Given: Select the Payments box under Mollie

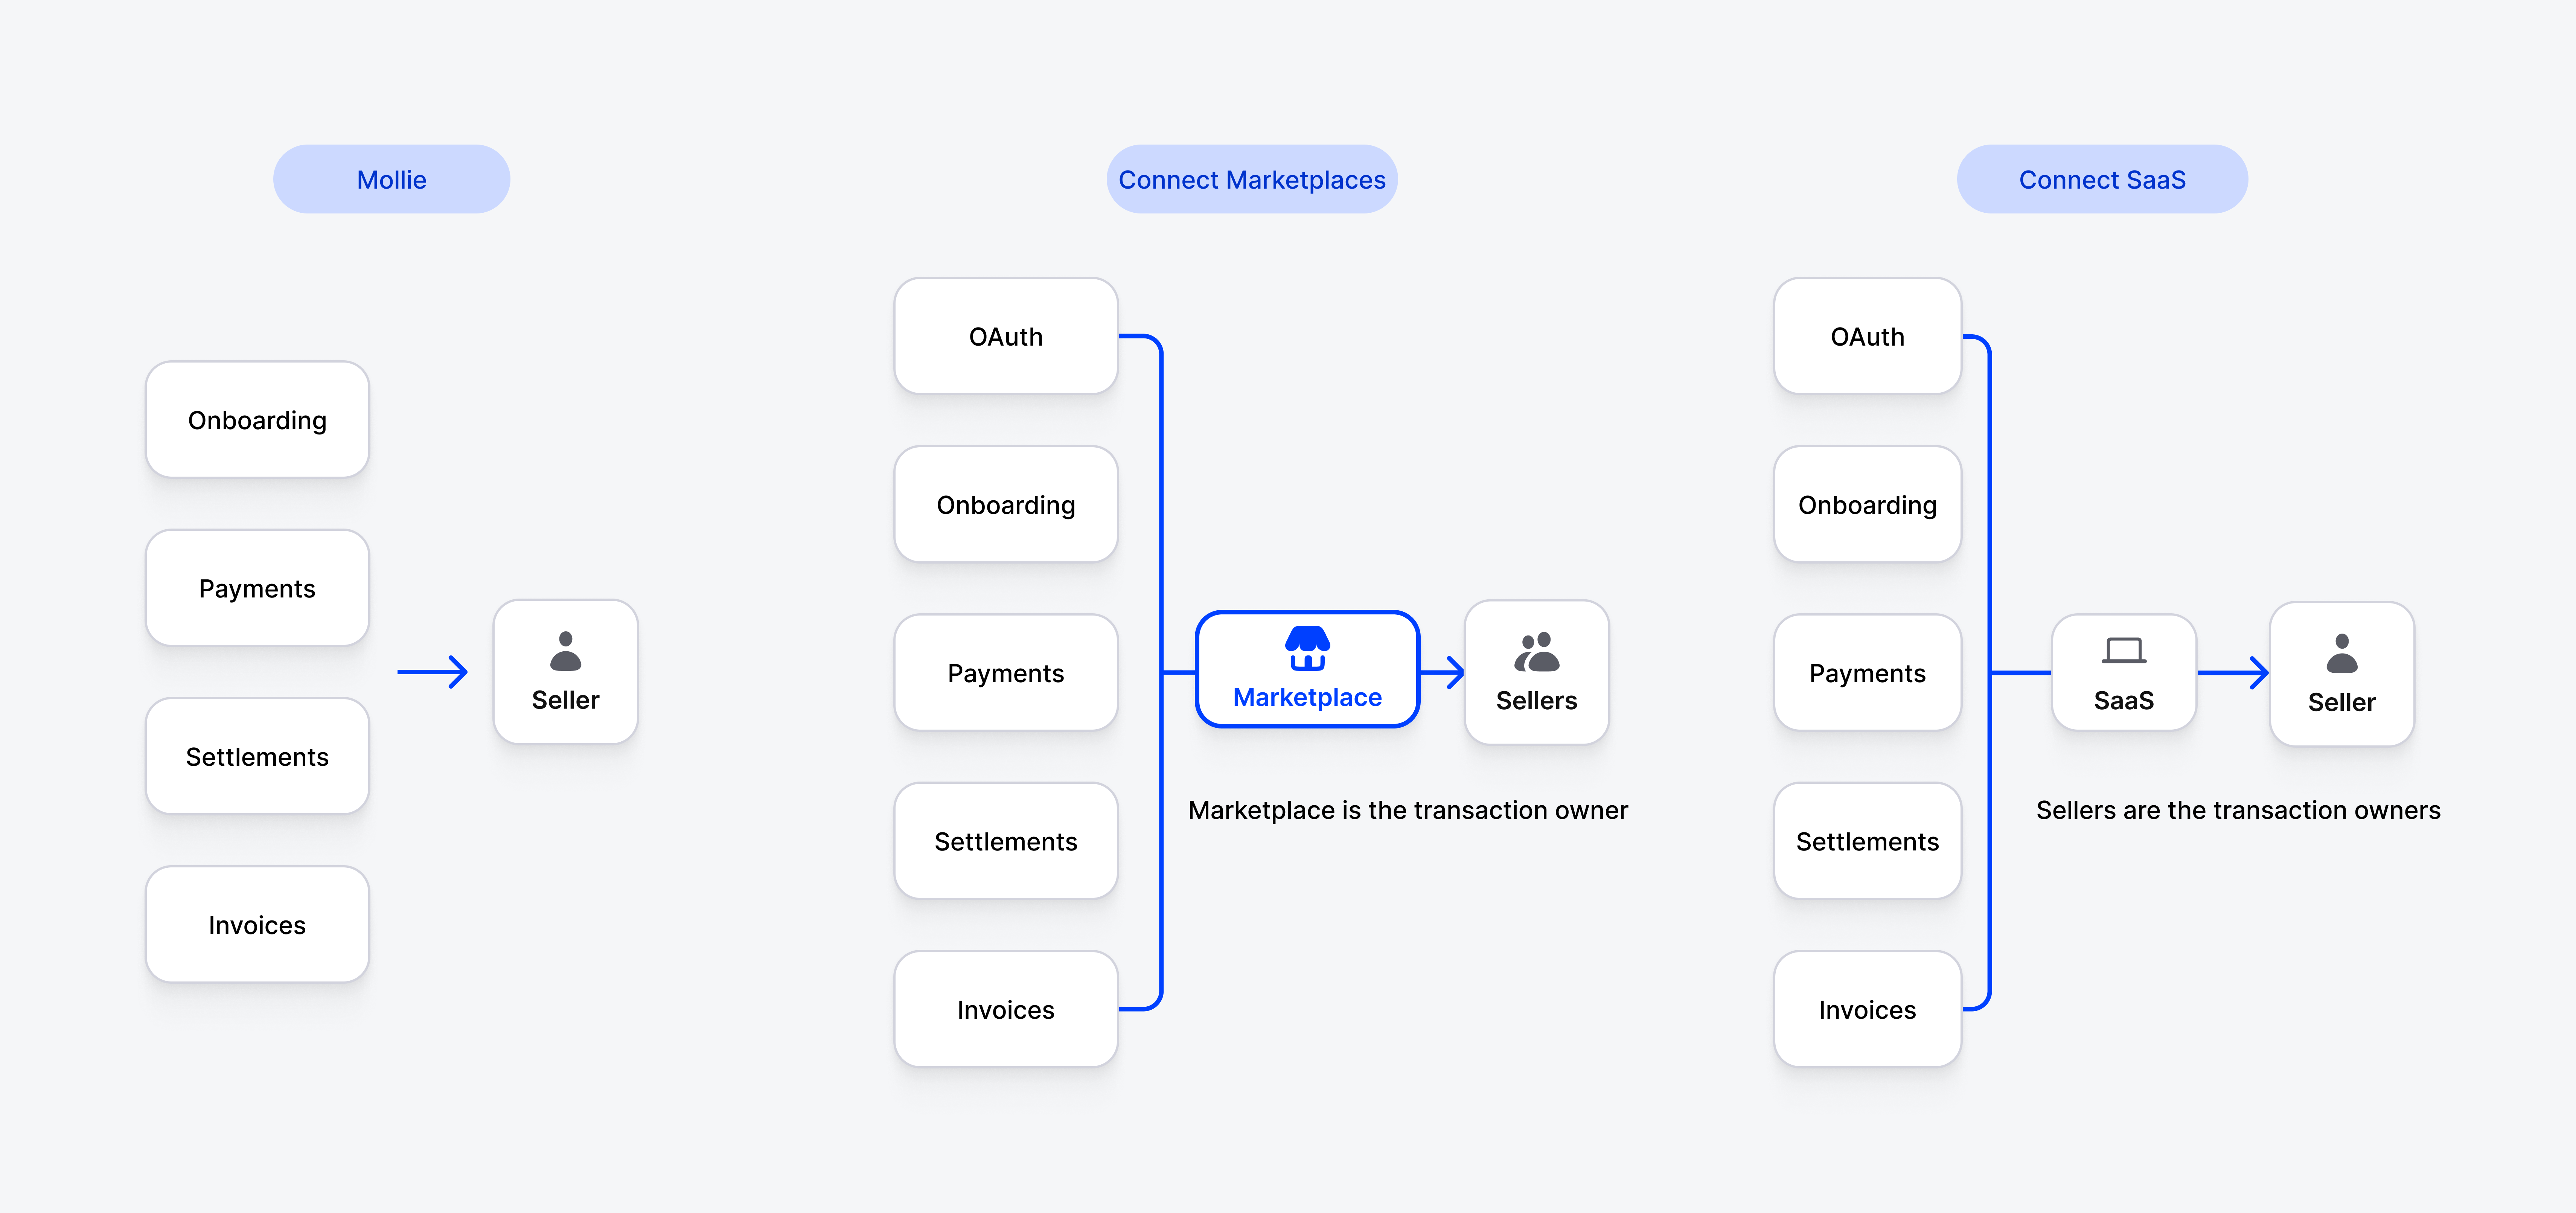Looking at the screenshot, I should click(257, 588).
